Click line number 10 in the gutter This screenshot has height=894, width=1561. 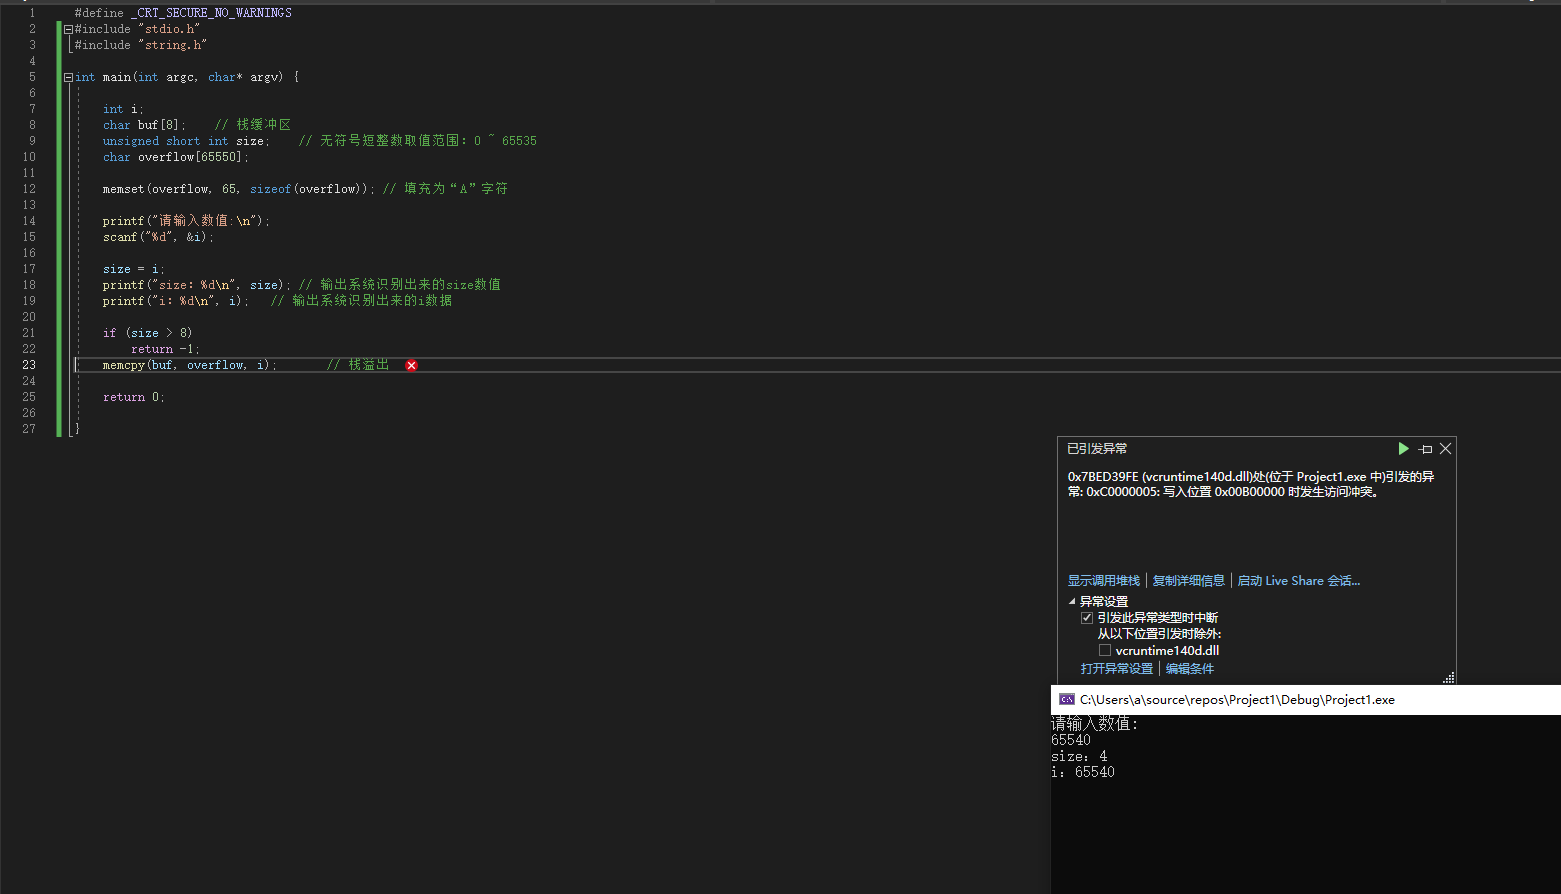[29, 157]
